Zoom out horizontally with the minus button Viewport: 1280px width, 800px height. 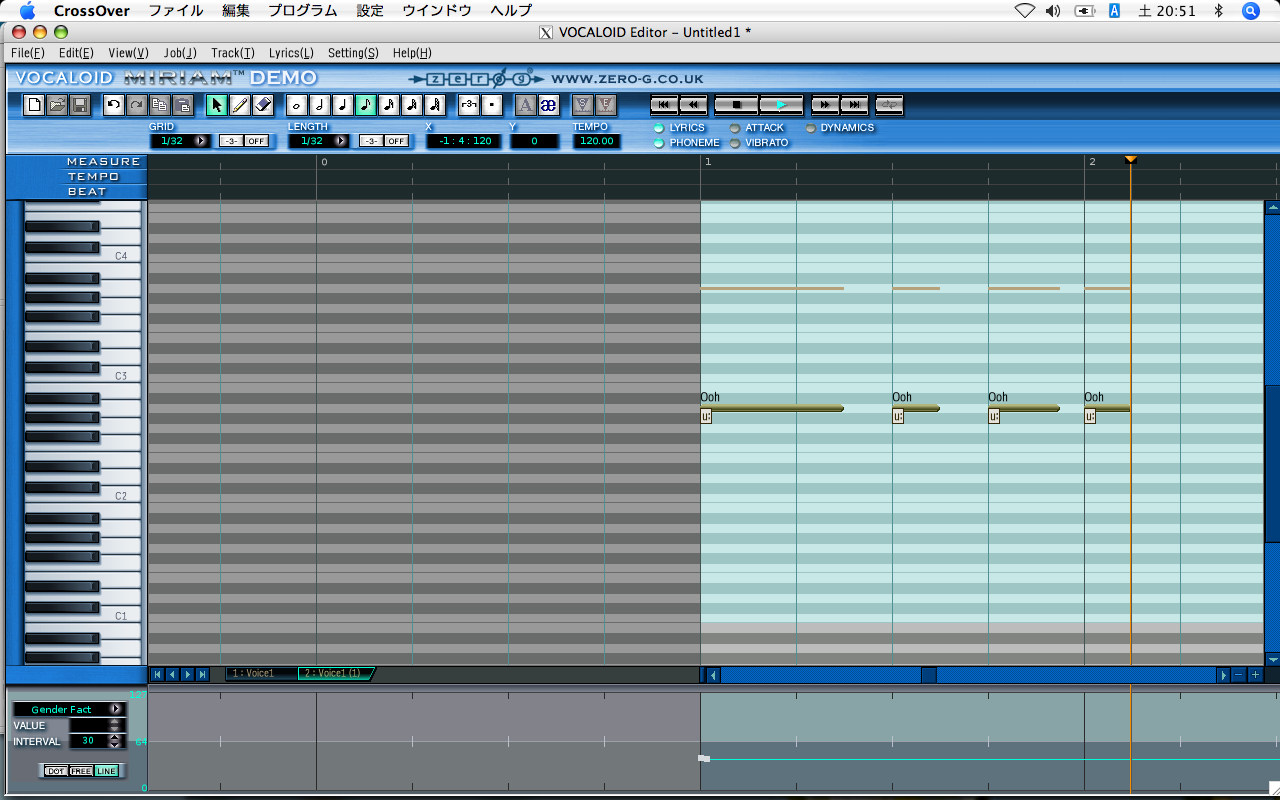pyautogui.click(x=1239, y=675)
